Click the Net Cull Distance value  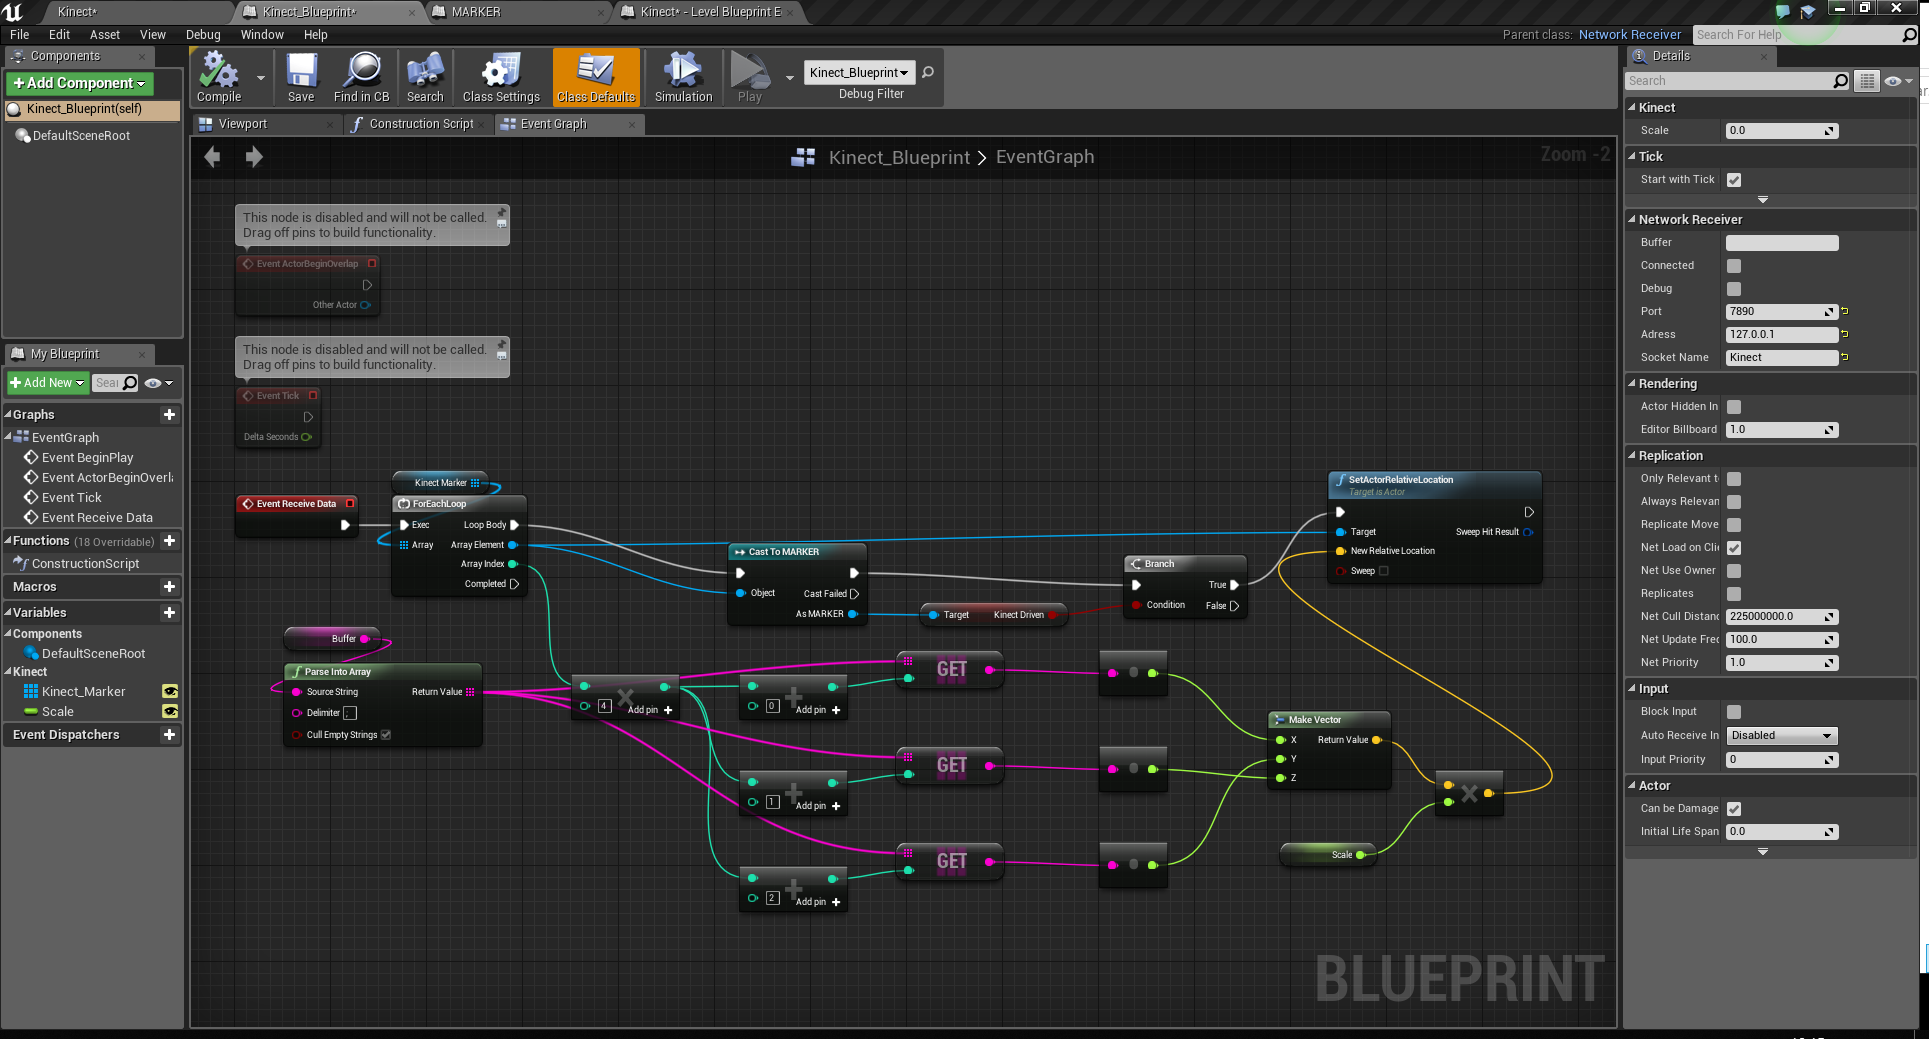(x=1781, y=617)
